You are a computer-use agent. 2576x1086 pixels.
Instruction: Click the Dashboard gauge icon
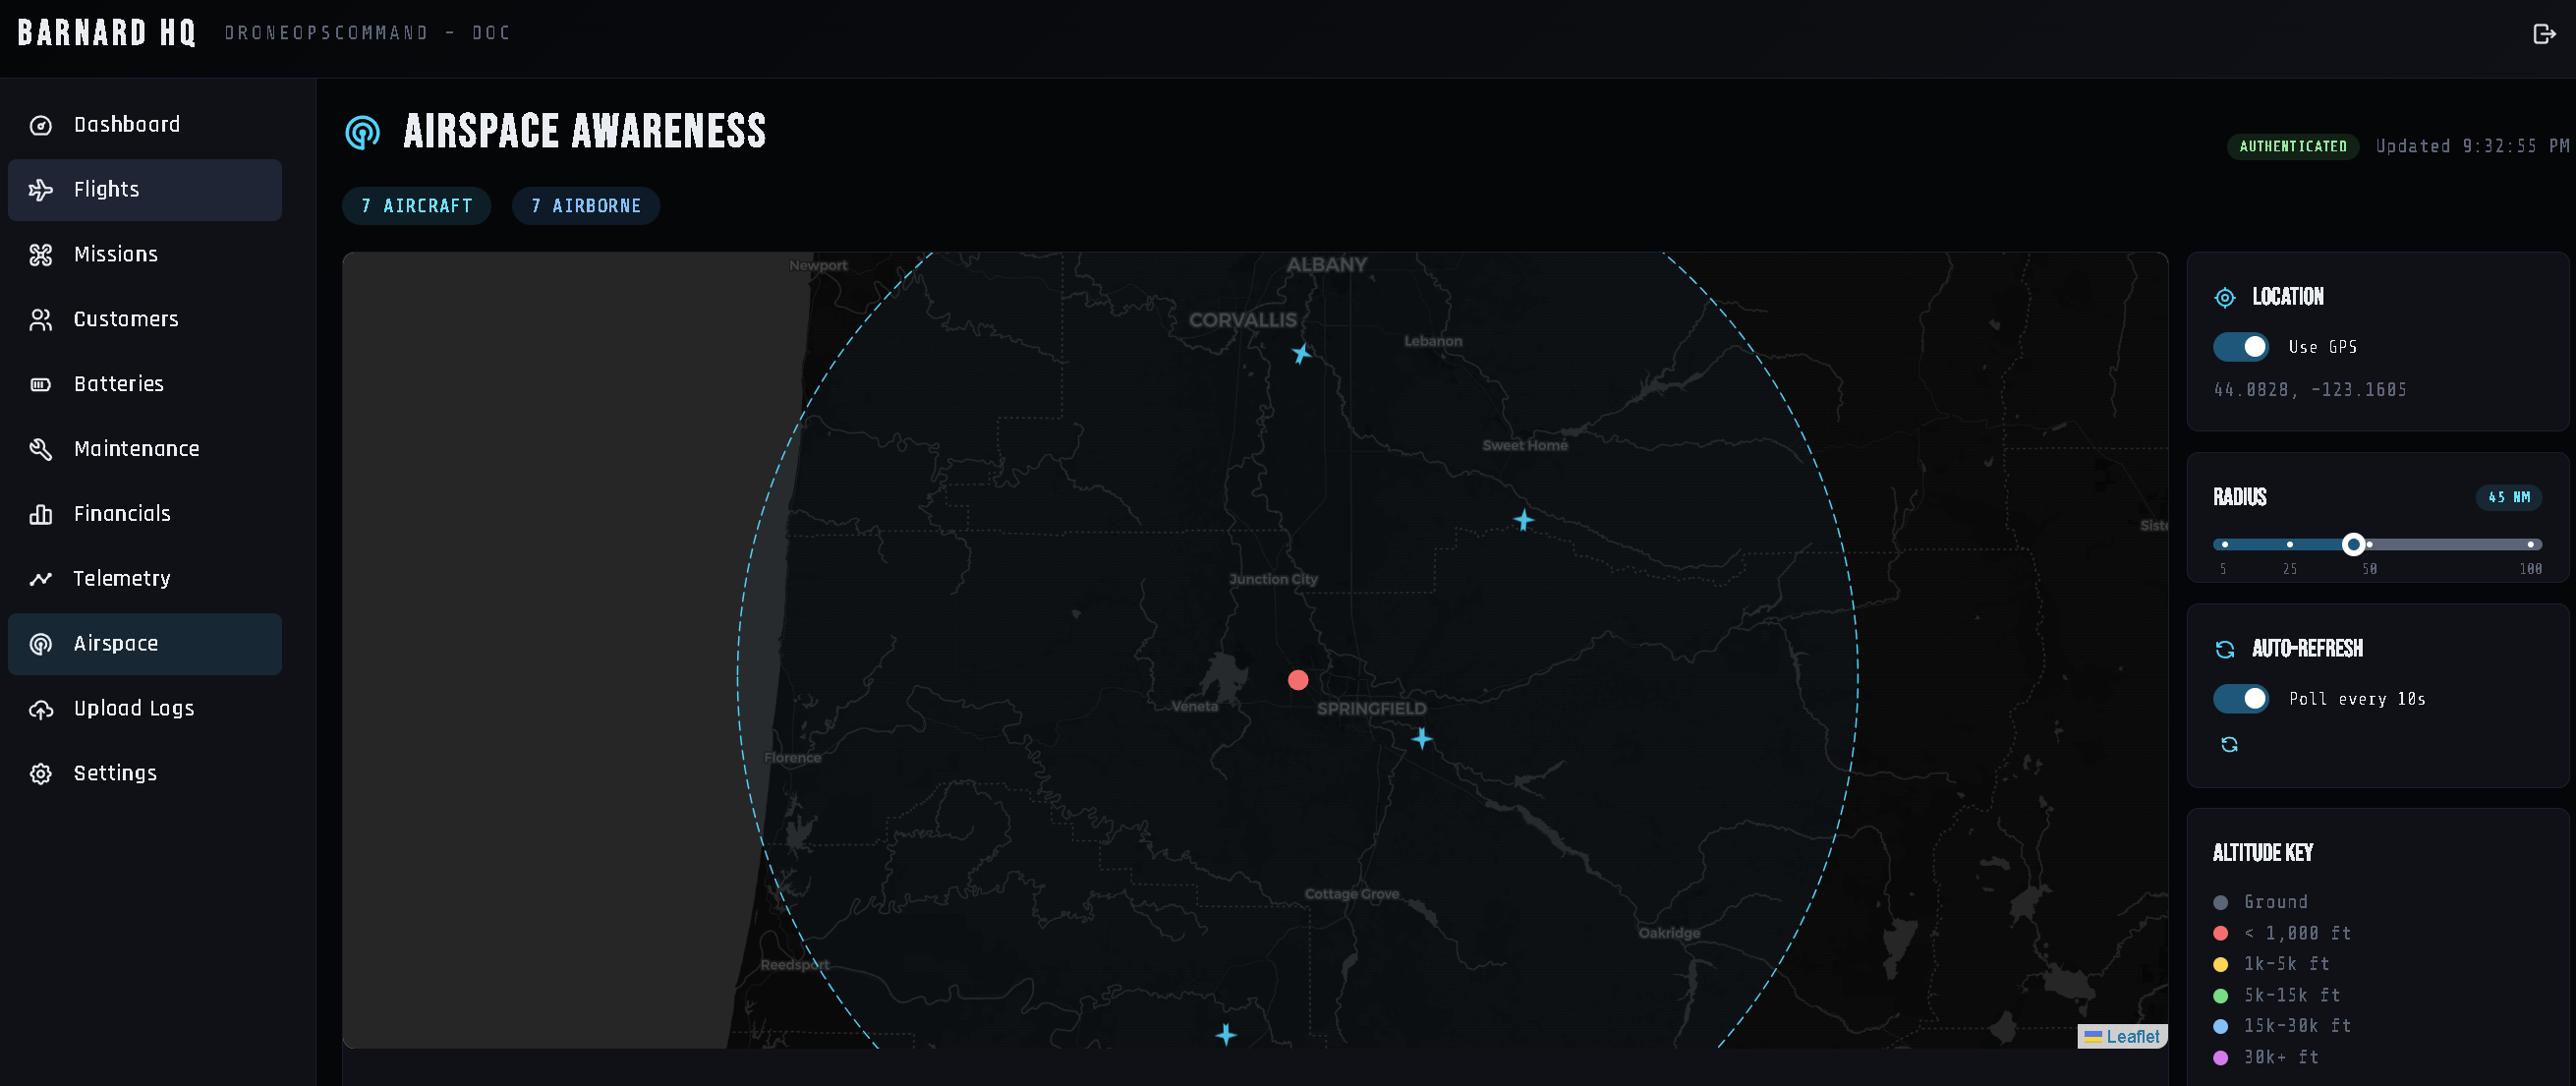41,125
